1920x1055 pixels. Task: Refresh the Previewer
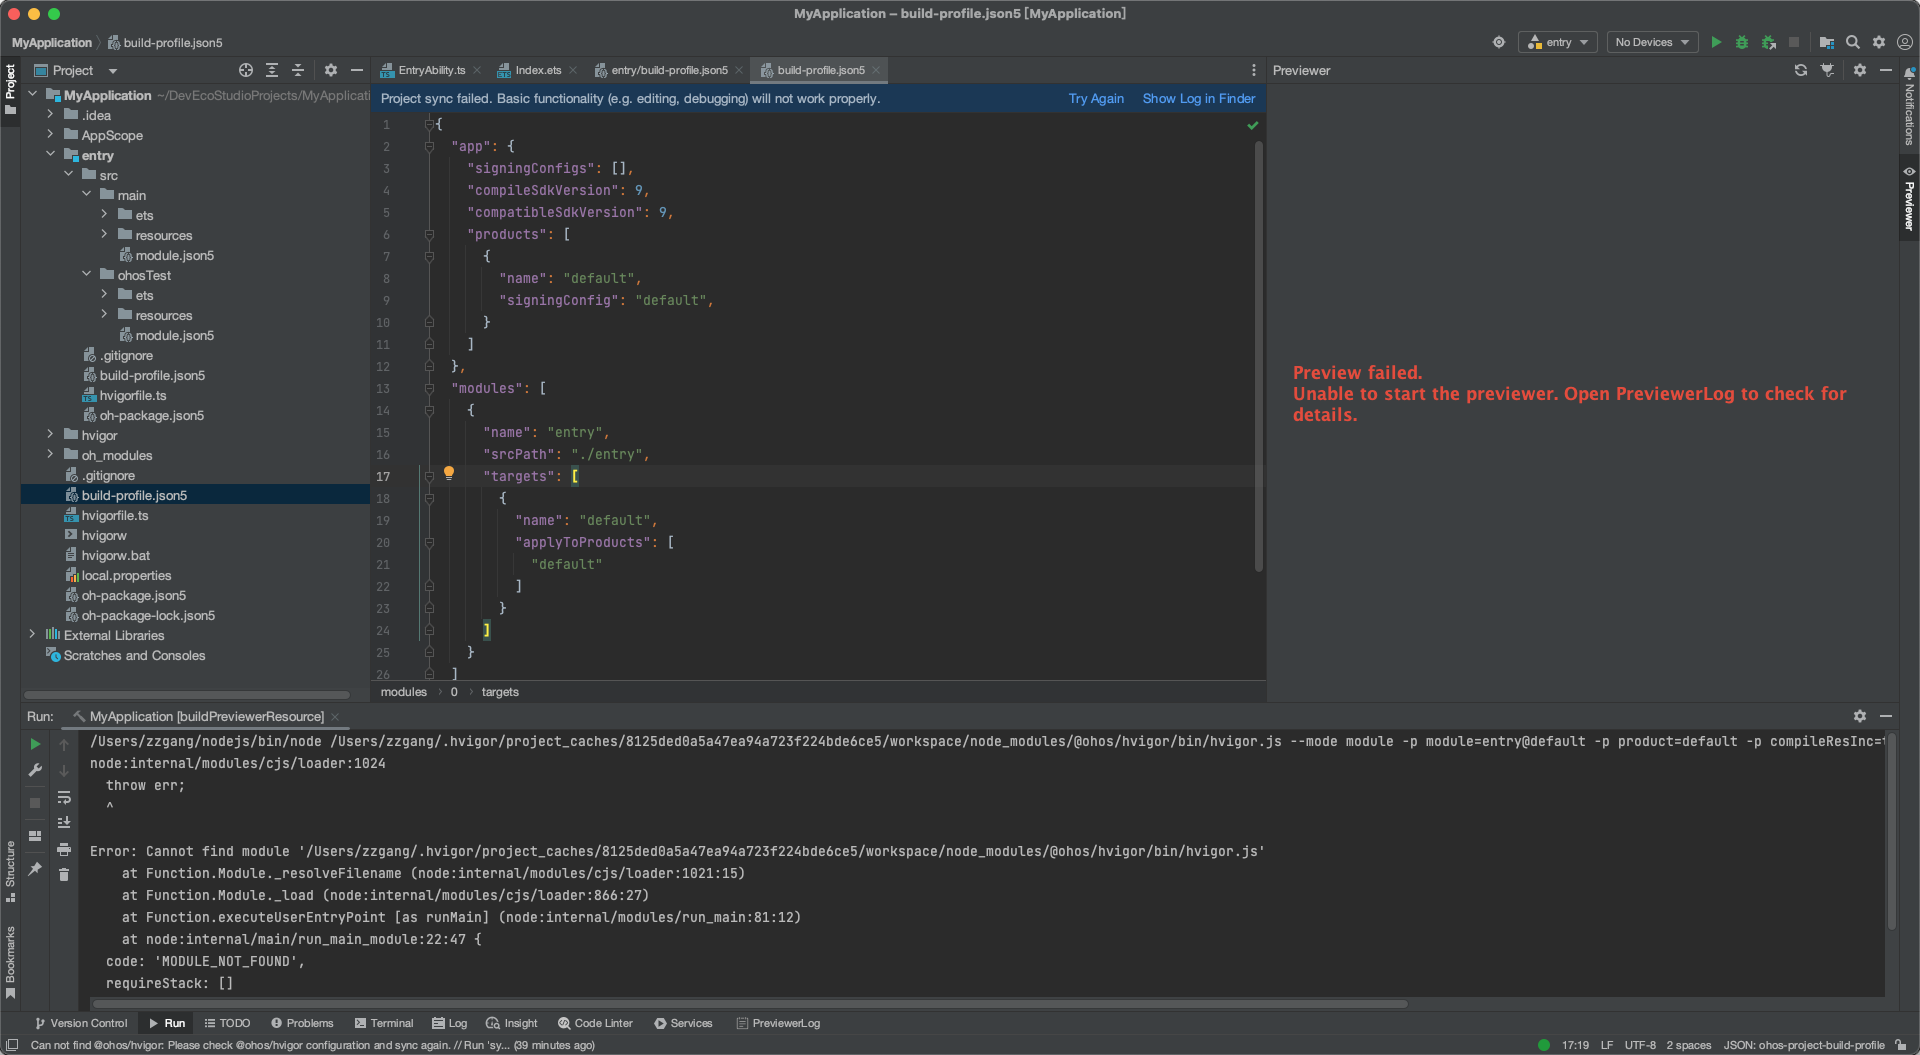point(1801,70)
